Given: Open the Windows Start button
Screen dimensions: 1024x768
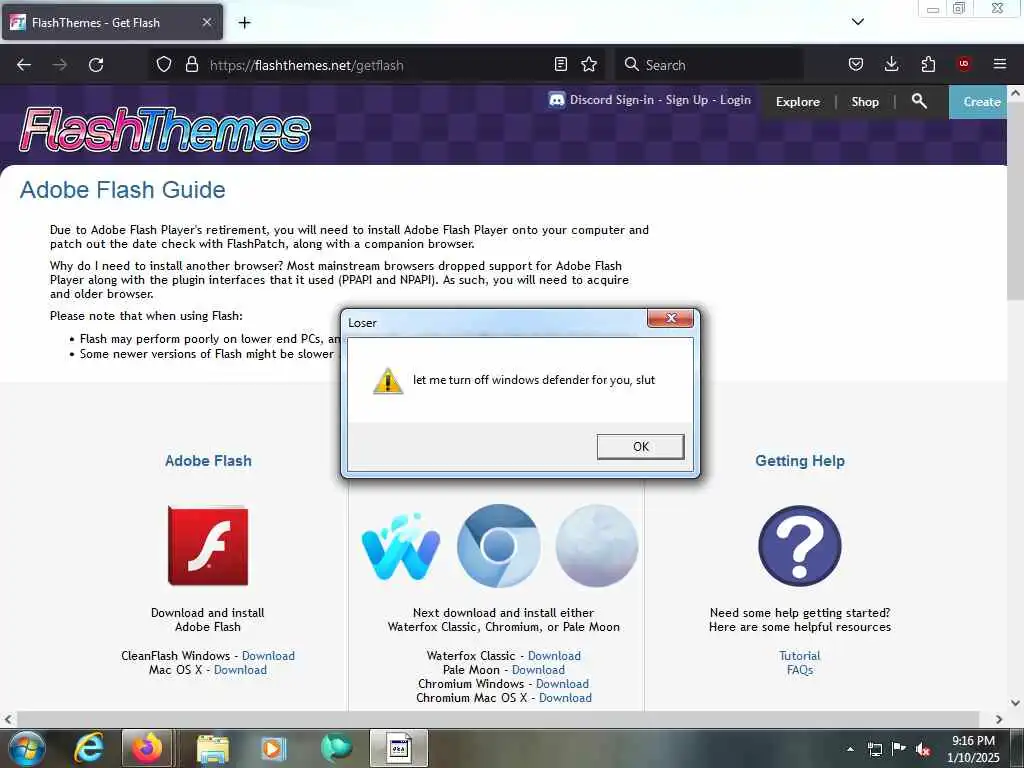Looking at the screenshot, I should [26, 748].
